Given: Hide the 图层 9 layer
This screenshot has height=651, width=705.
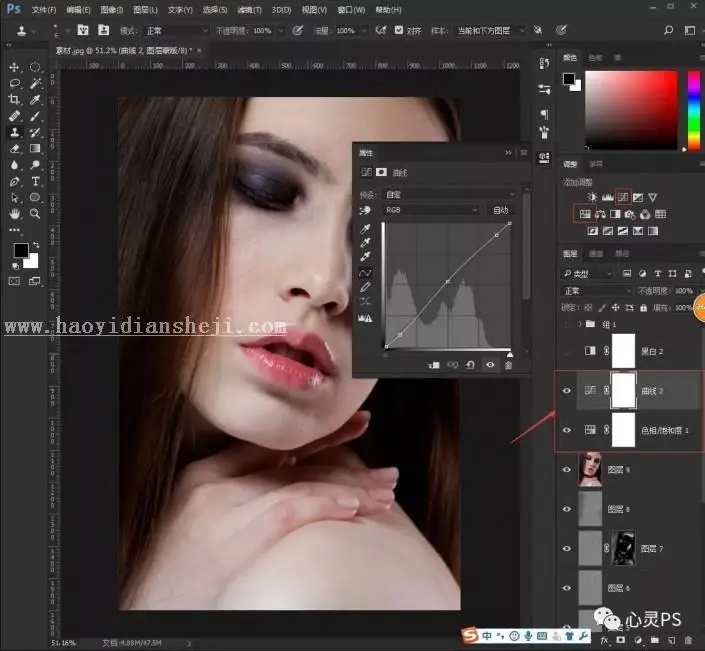Looking at the screenshot, I should coord(567,469).
